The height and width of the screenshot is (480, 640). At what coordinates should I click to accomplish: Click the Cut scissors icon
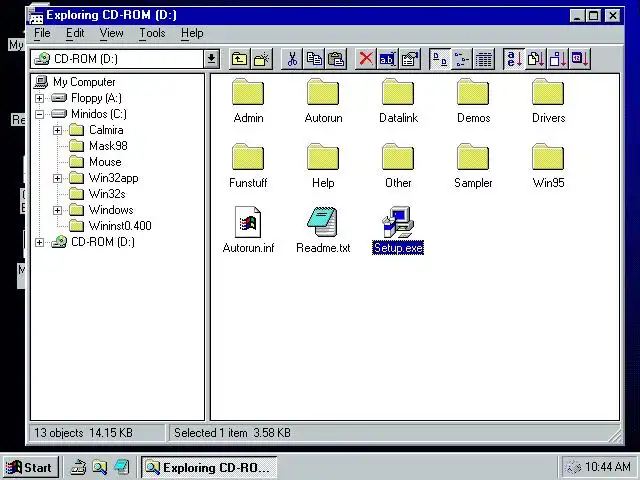pyautogui.click(x=292, y=59)
